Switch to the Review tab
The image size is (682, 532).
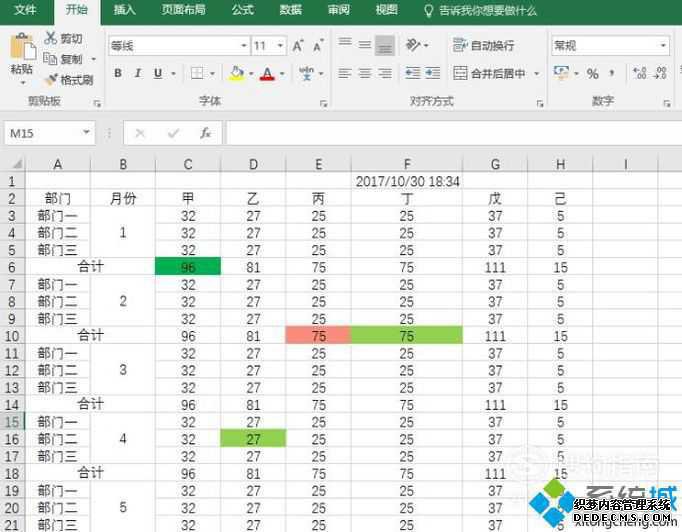pyautogui.click(x=339, y=10)
